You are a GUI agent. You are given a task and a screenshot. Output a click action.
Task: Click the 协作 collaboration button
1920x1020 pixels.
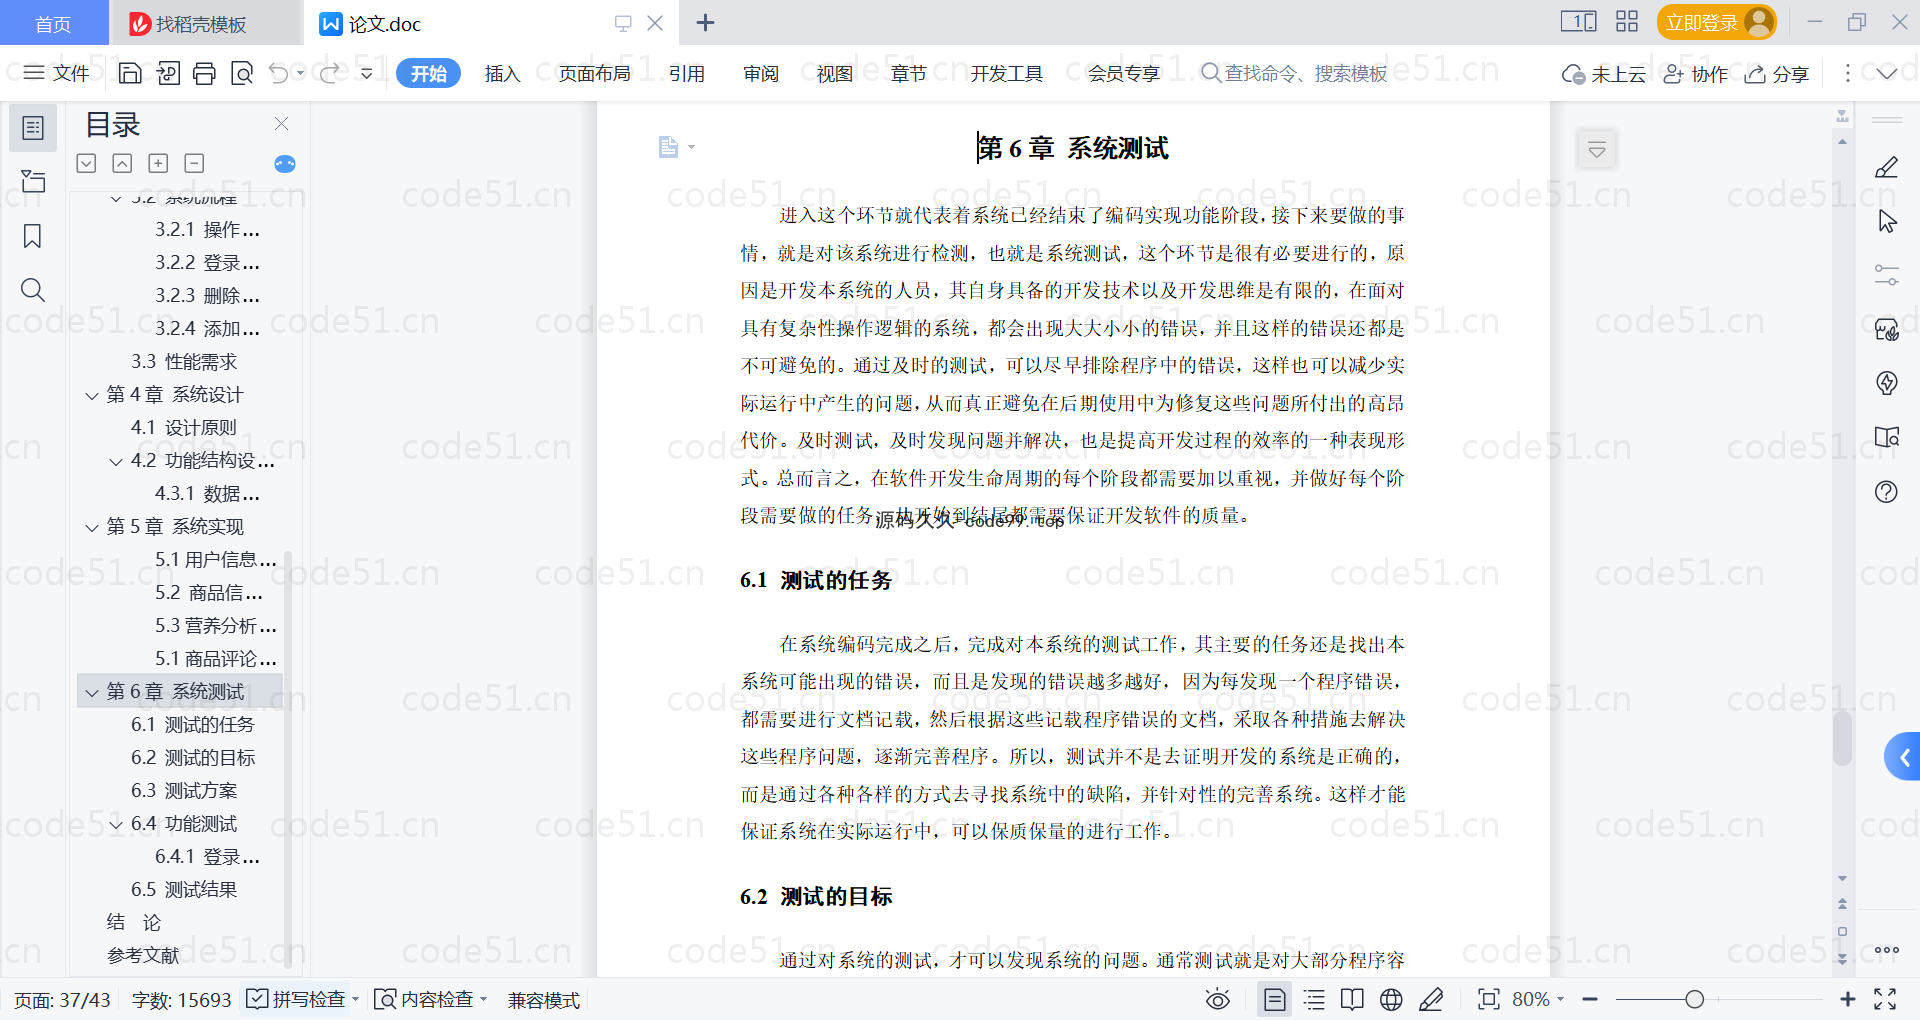(x=1695, y=73)
